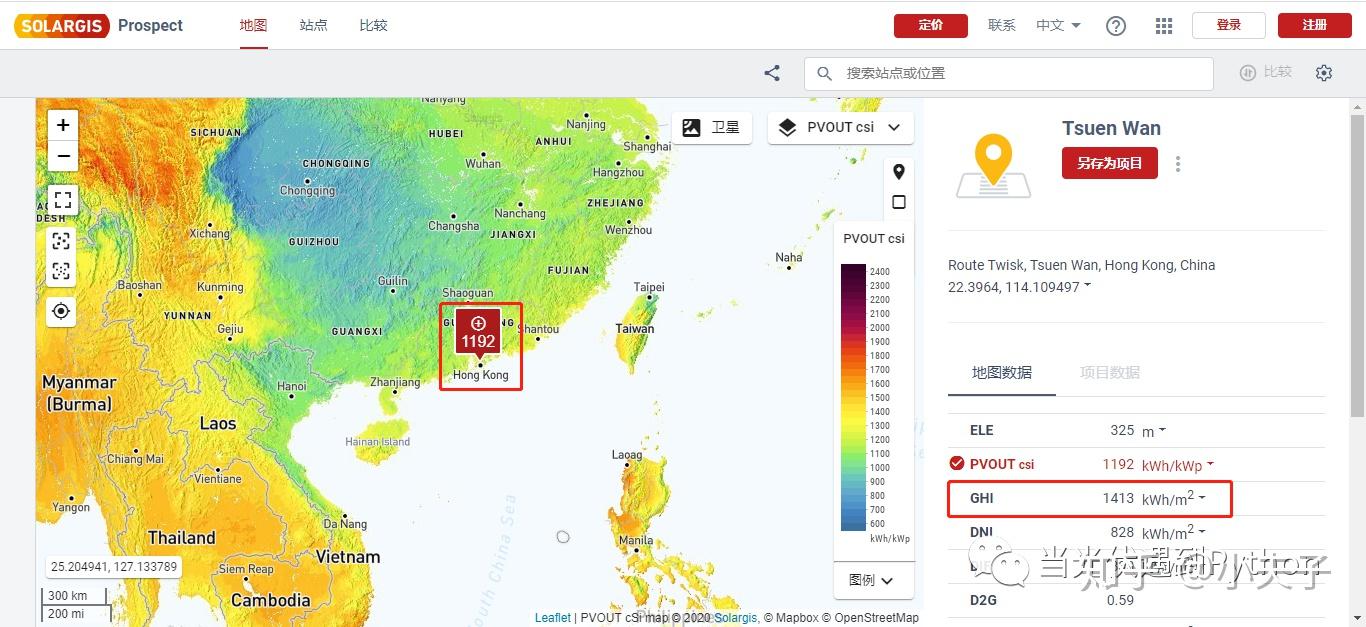Open the 站点 menu item
This screenshot has height=627, width=1366.
[313, 25]
